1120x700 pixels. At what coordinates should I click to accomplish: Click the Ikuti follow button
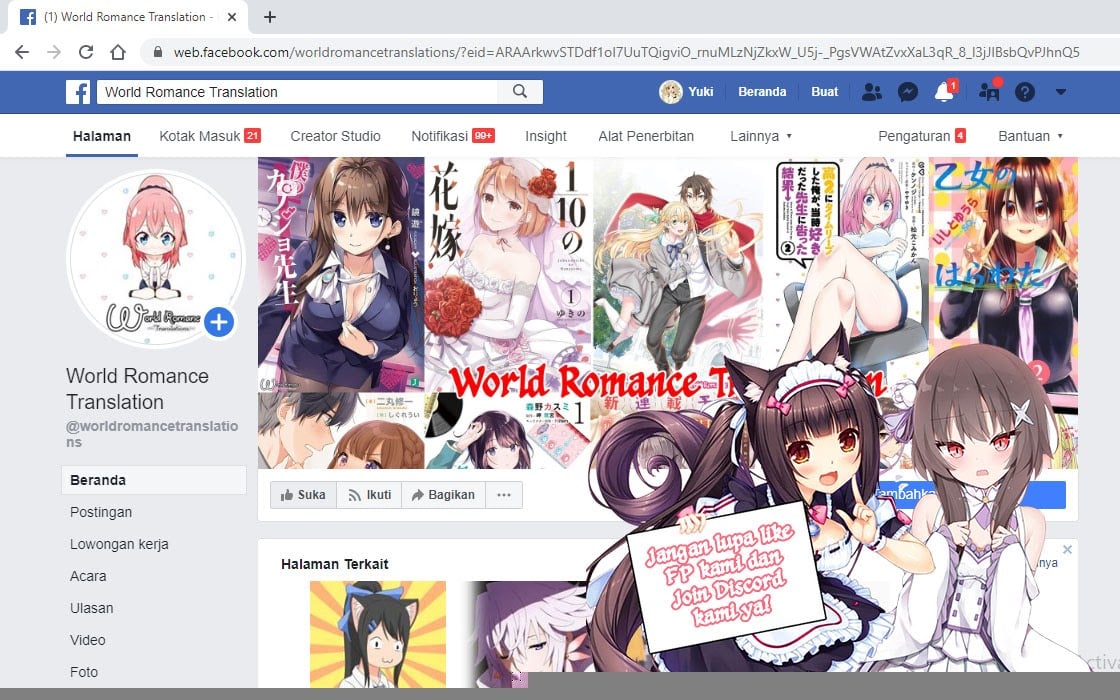point(369,495)
